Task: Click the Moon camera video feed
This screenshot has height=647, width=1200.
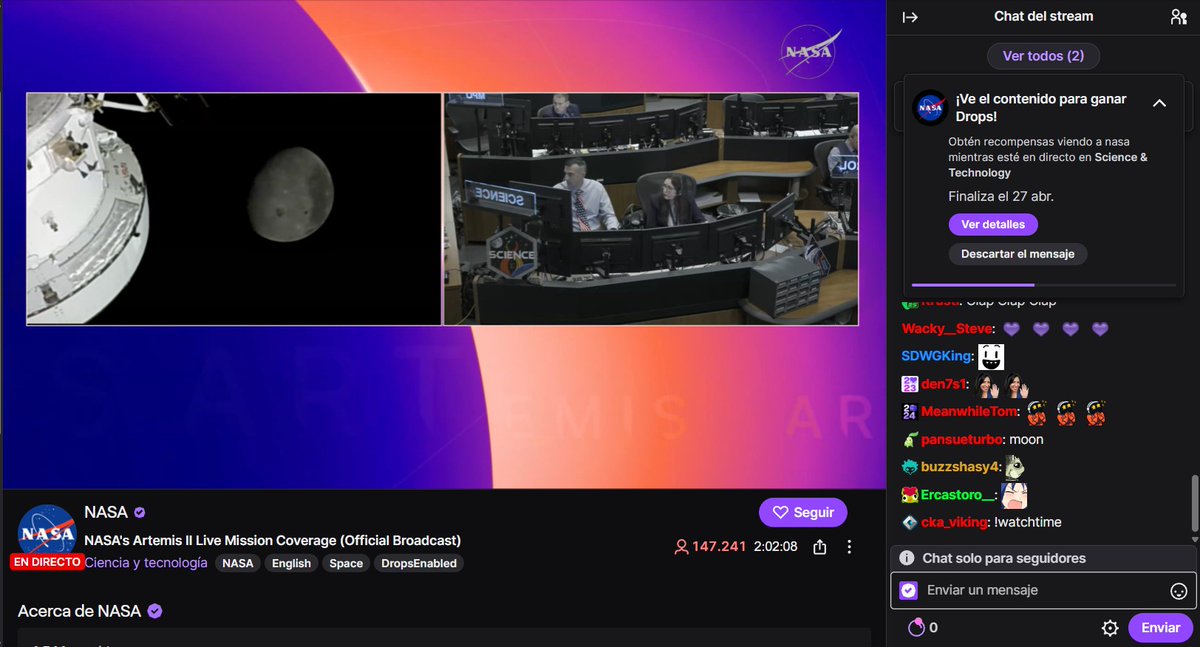Action: (234, 209)
